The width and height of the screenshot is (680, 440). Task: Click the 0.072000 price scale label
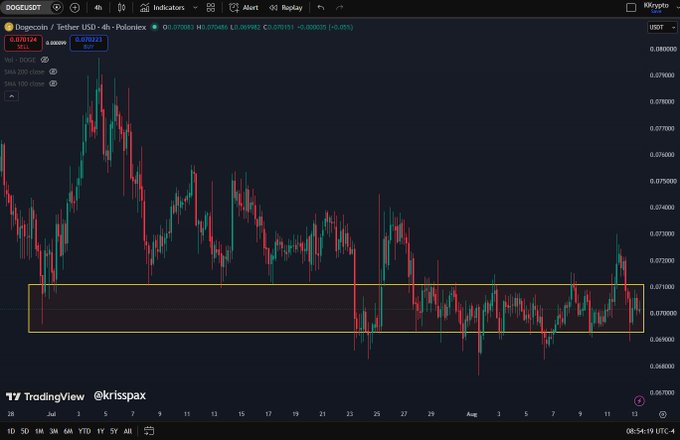pyautogui.click(x=663, y=260)
